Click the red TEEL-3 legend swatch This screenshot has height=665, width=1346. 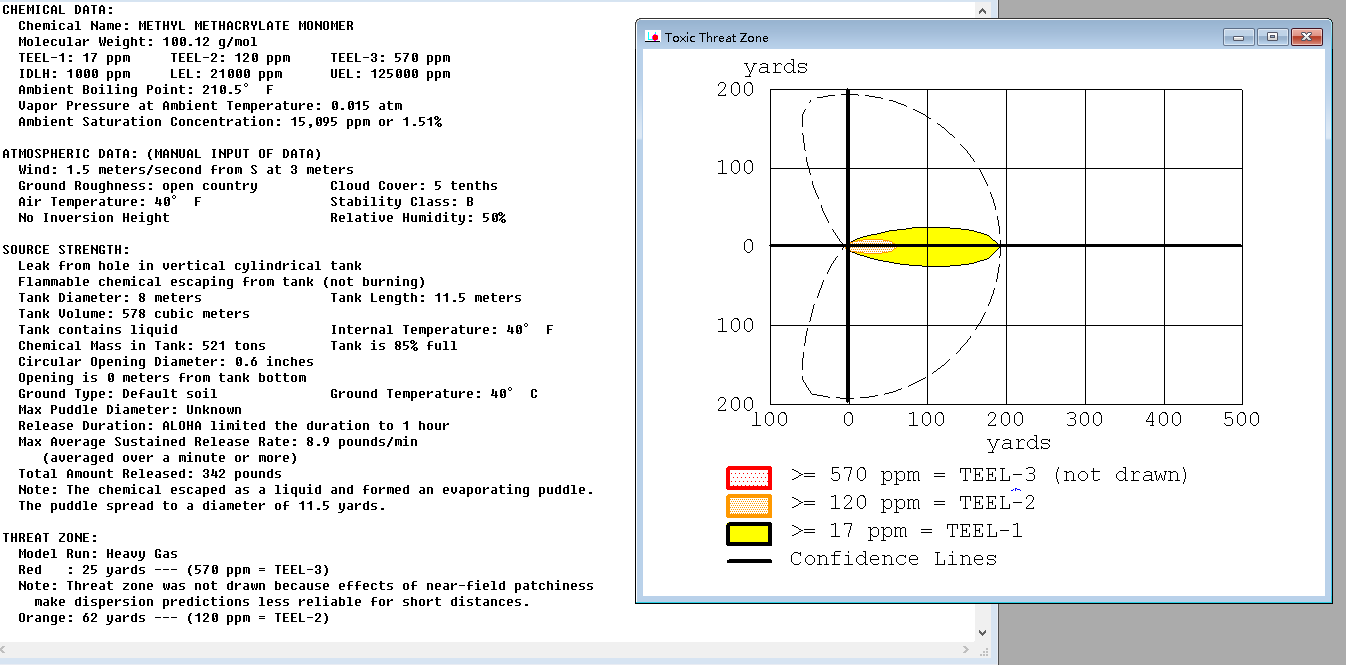(749, 478)
